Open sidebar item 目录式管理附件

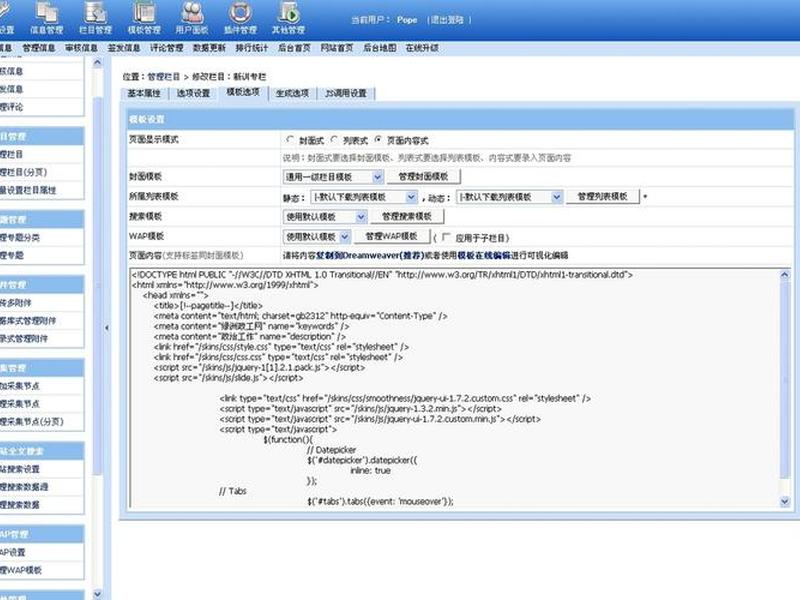pos(23,338)
